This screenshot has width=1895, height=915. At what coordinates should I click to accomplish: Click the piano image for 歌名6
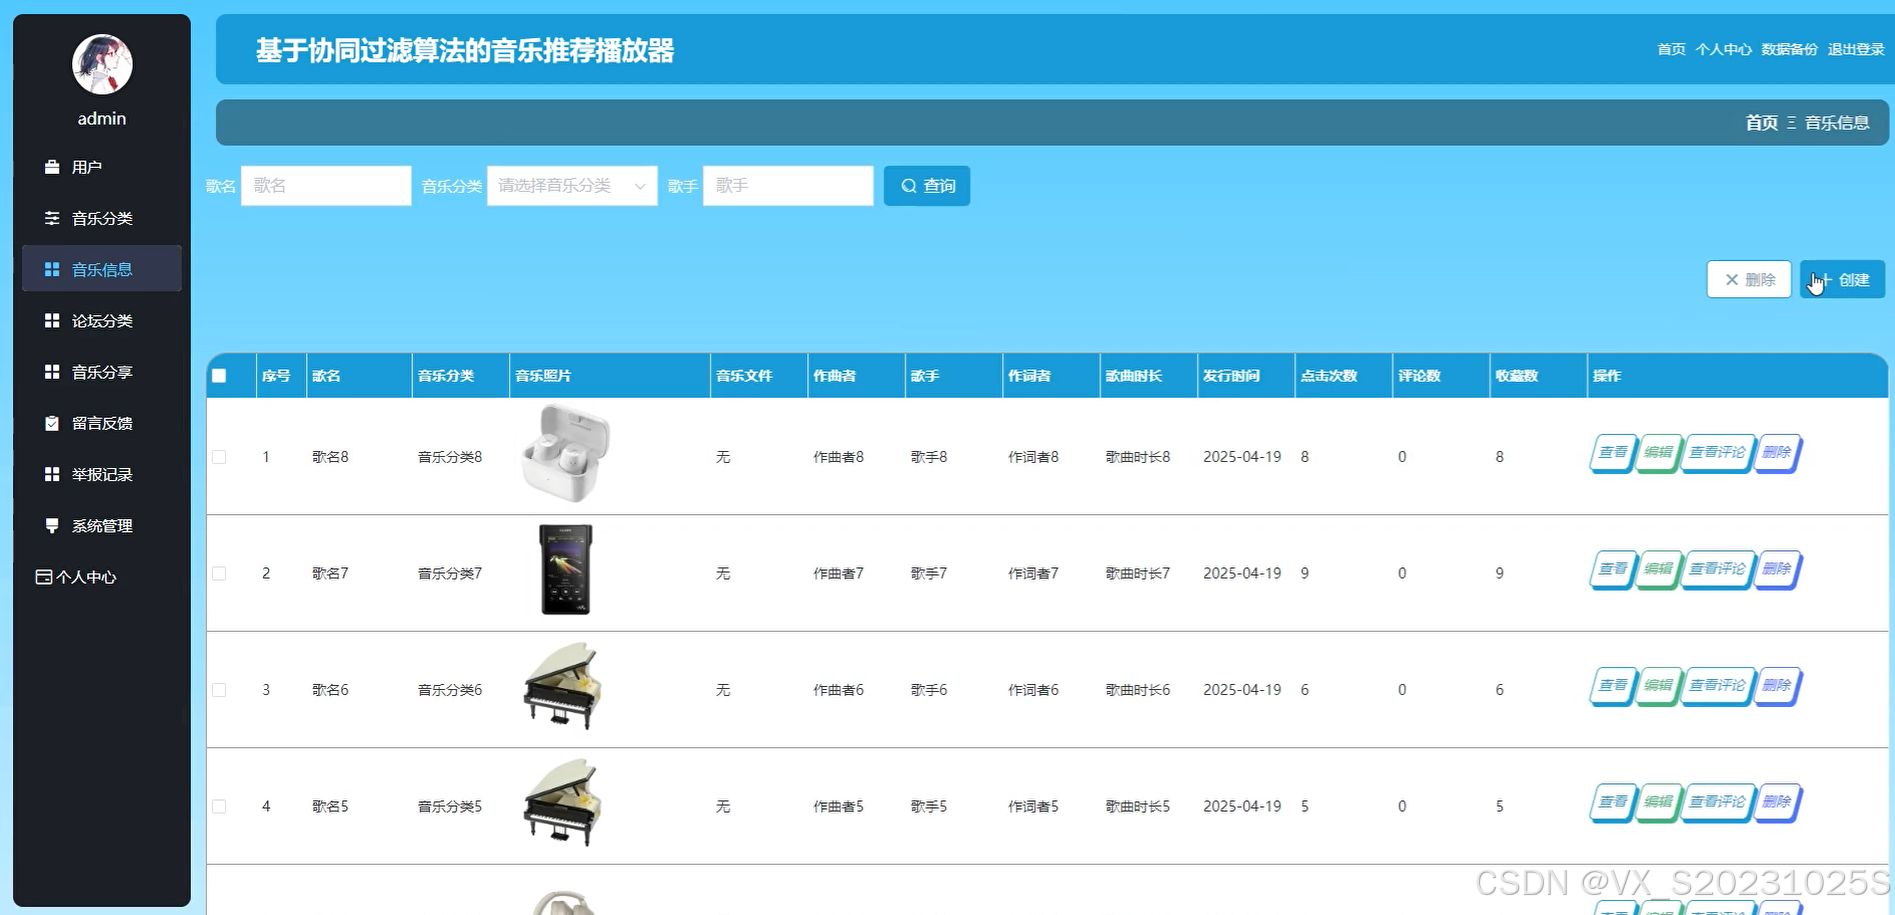point(563,686)
